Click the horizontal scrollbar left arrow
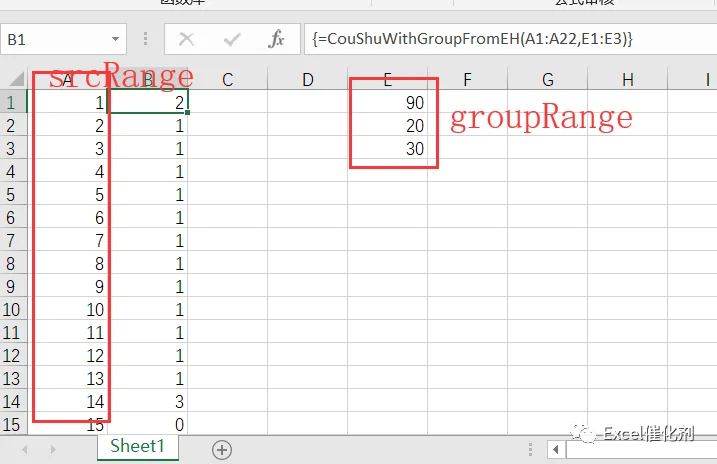This screenshot has width=717, height=464. 556,449
